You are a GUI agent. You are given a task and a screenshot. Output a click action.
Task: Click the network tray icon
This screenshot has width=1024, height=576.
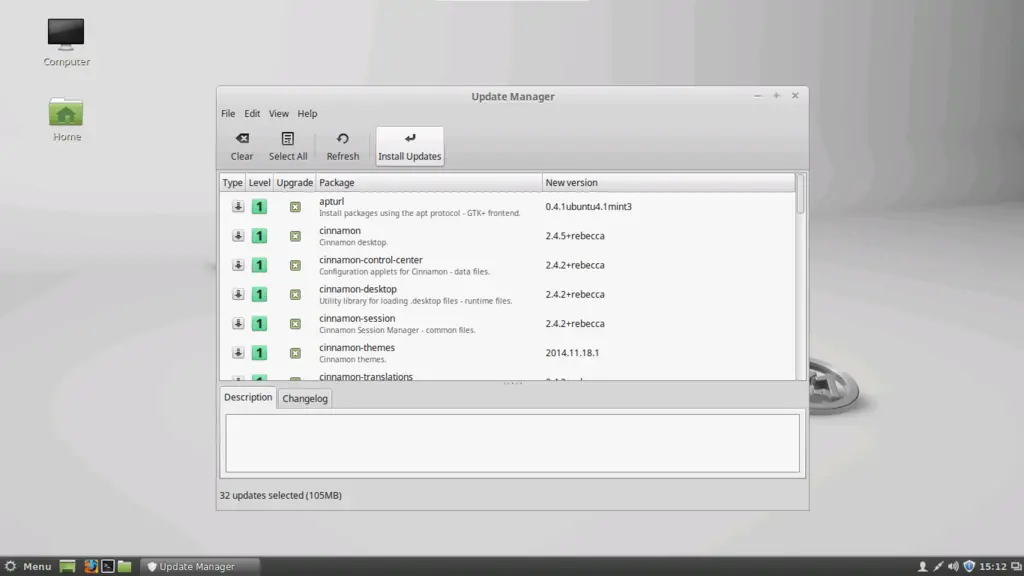[x=938, y=567]
